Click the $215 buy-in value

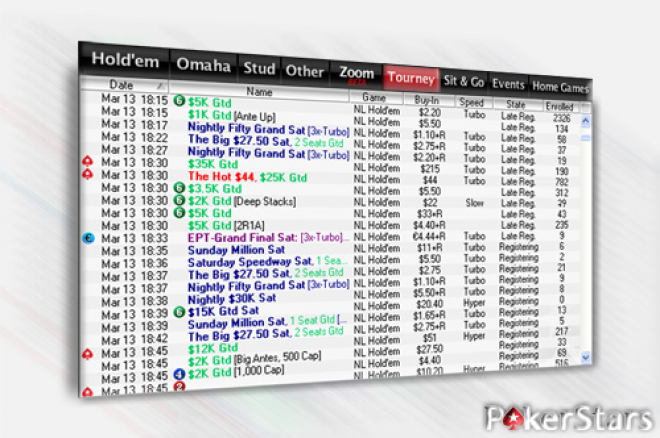point(429,169)
